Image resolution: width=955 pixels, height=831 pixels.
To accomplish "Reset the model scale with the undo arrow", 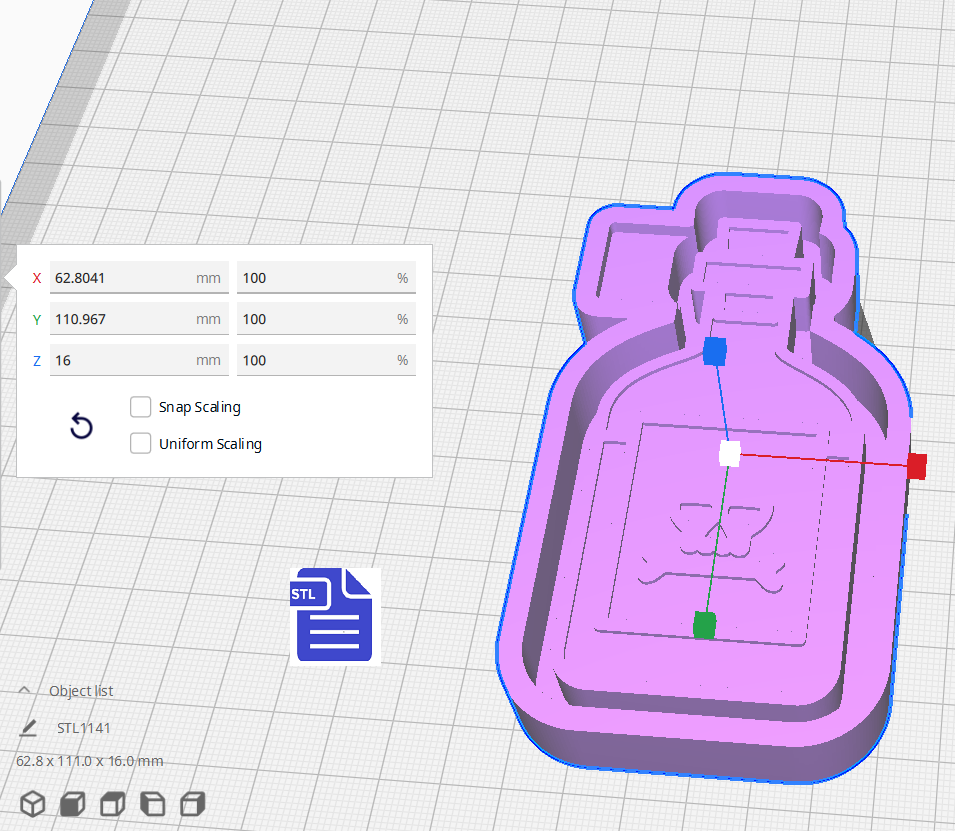I will [x=80, y=426].
